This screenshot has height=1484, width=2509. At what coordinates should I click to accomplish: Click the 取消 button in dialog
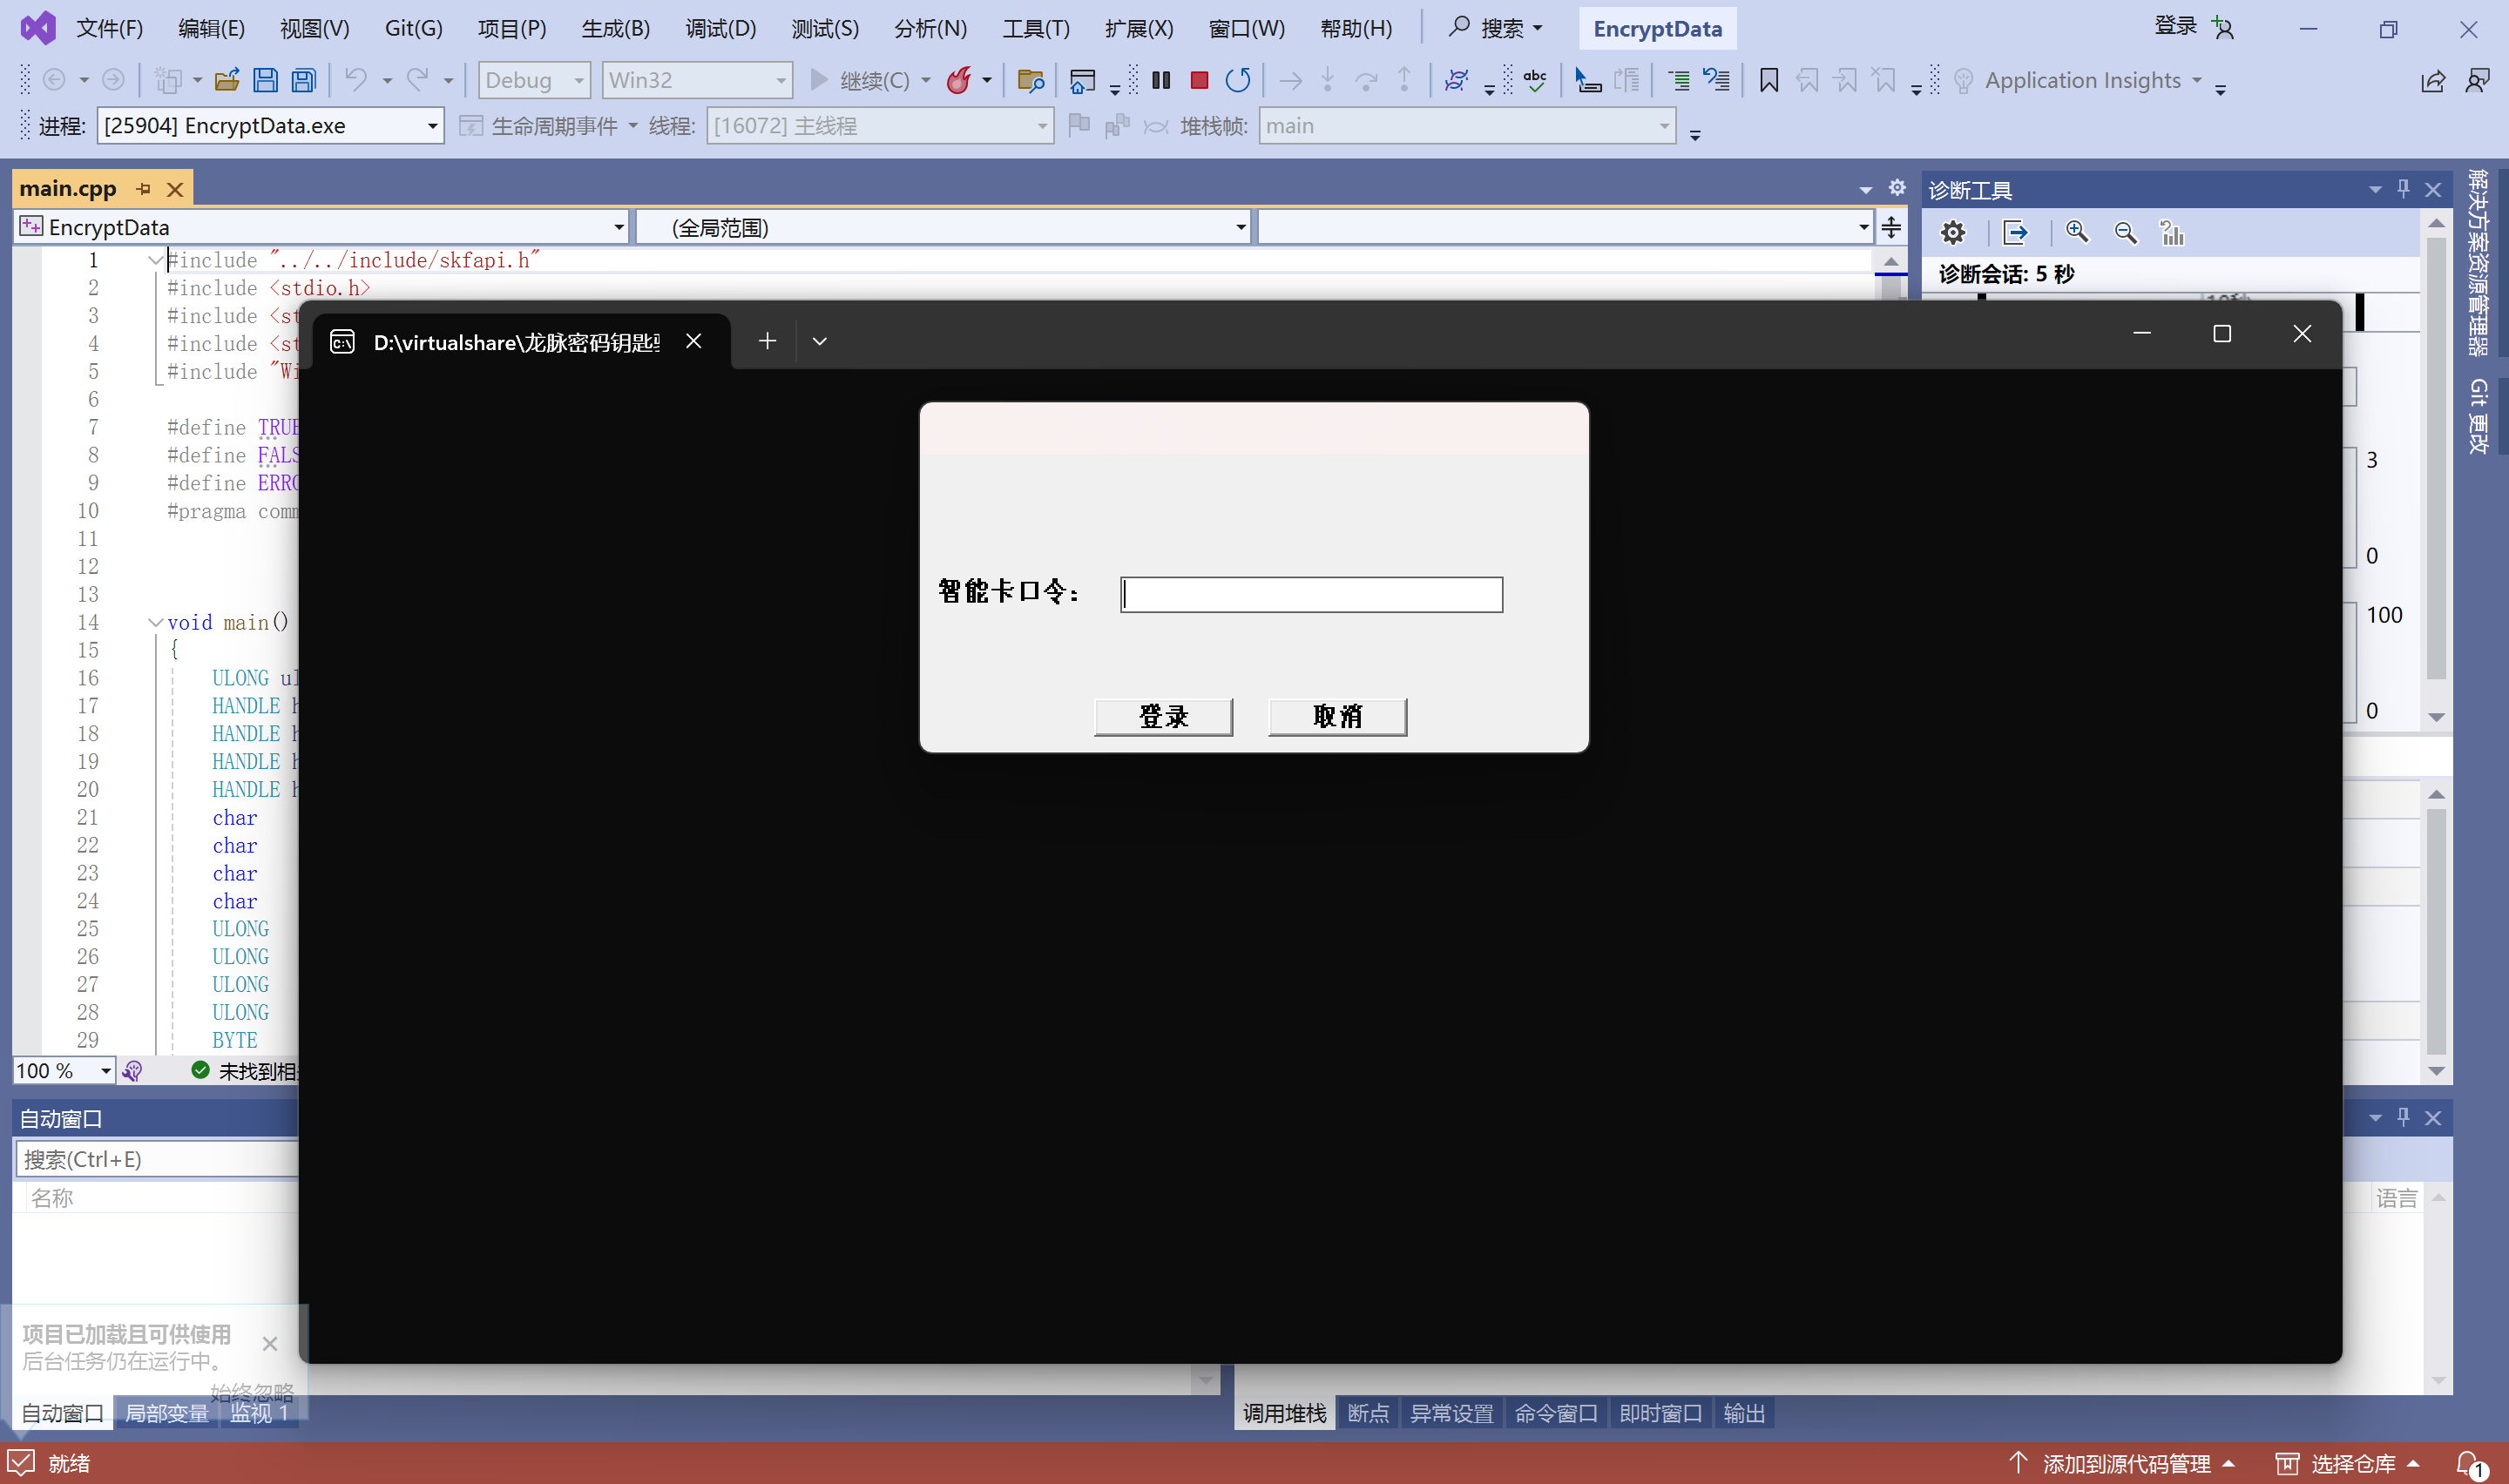[x=1337, y=716]
